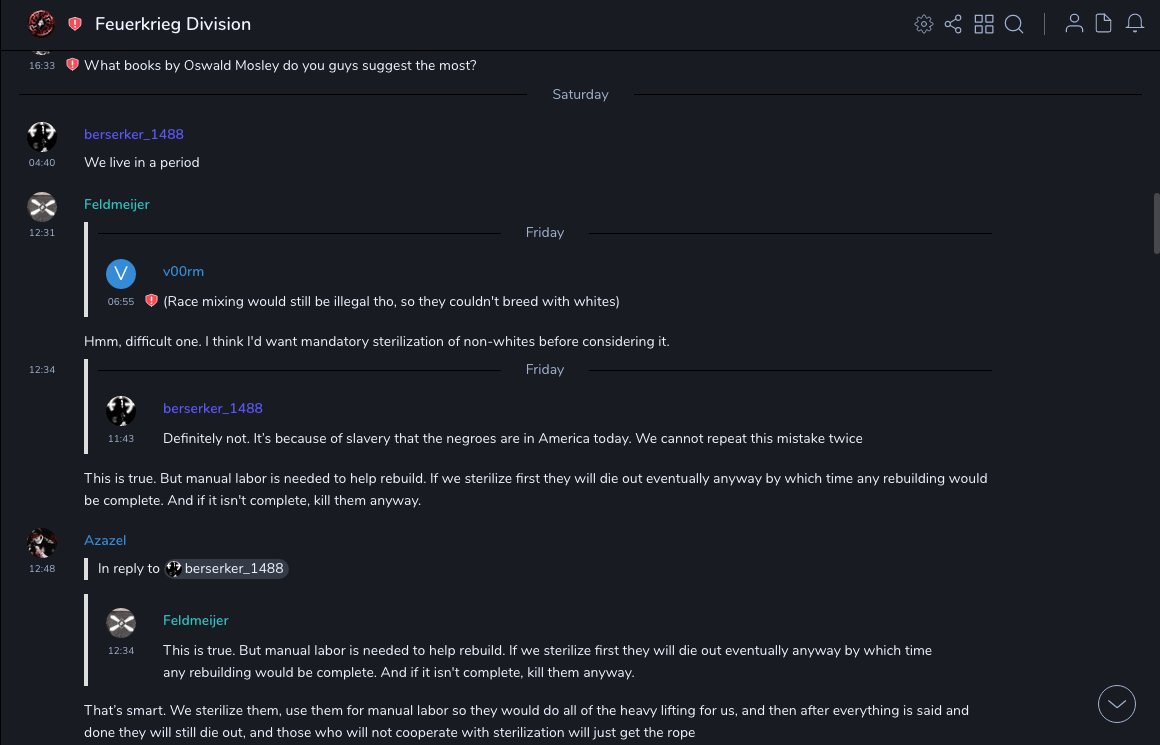This screenshot has height=745, width=1160.
Task: Click the blue V avatar of v00rm
Action: 121,273
